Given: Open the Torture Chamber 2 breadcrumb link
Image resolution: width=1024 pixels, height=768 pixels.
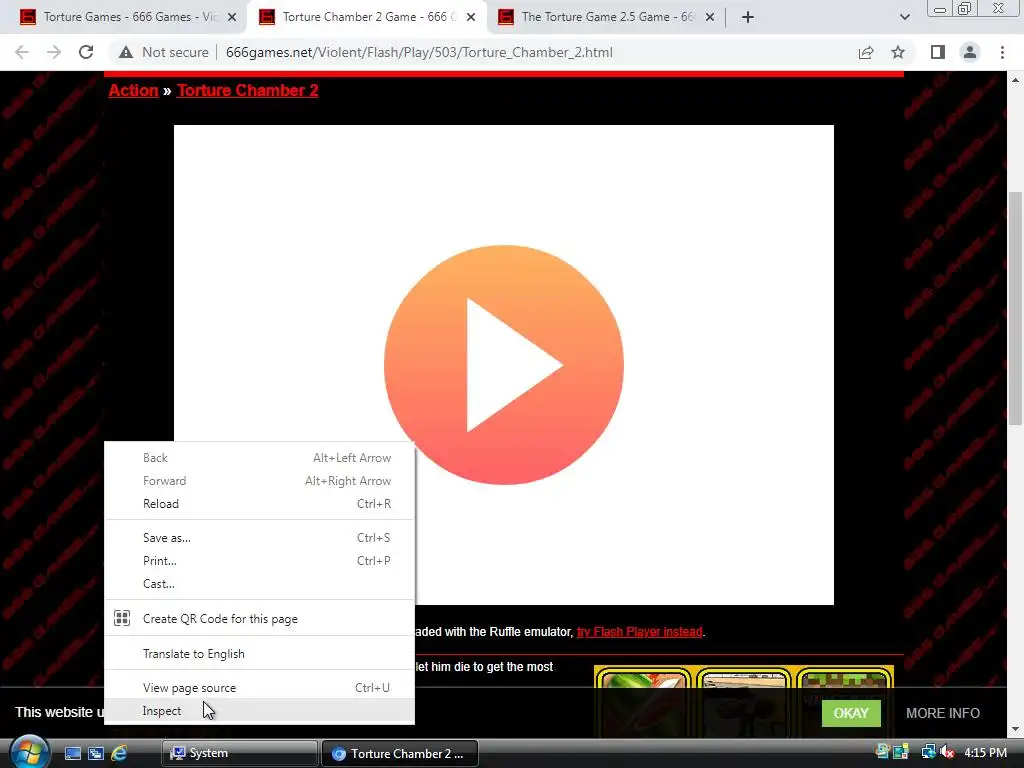Looking at the screenshot, I should 248,90.
